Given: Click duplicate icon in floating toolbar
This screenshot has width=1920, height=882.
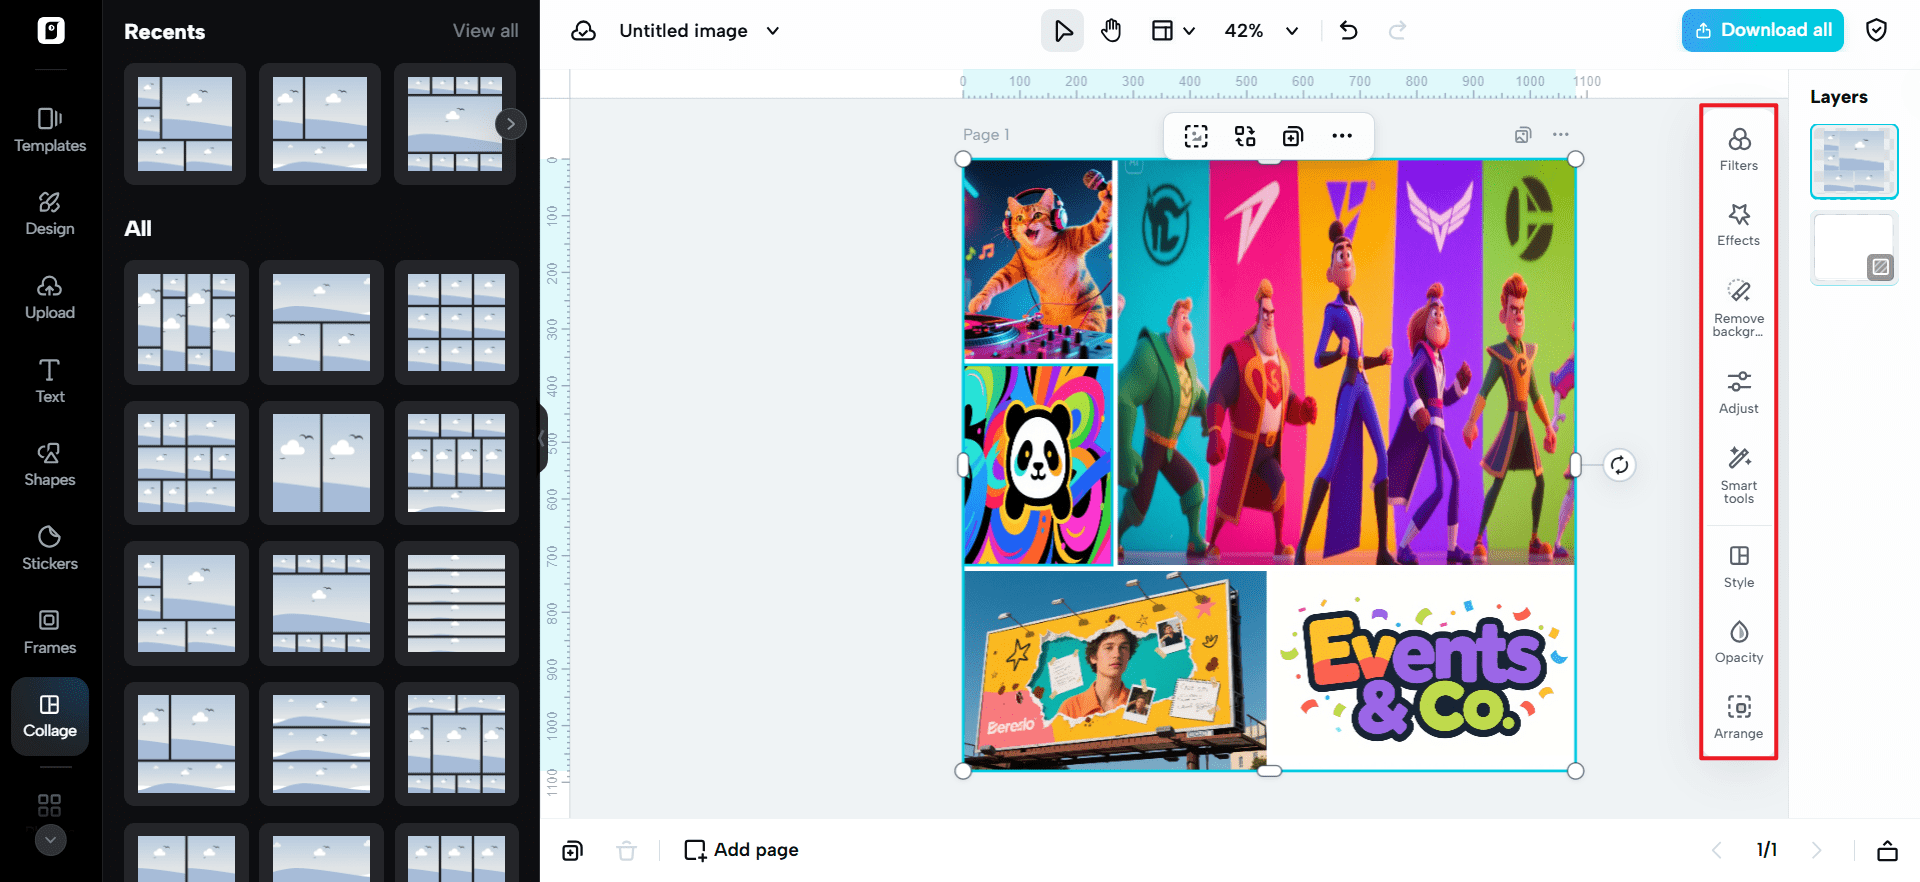Looking at the screenshot, I should tap(1293, 136).
